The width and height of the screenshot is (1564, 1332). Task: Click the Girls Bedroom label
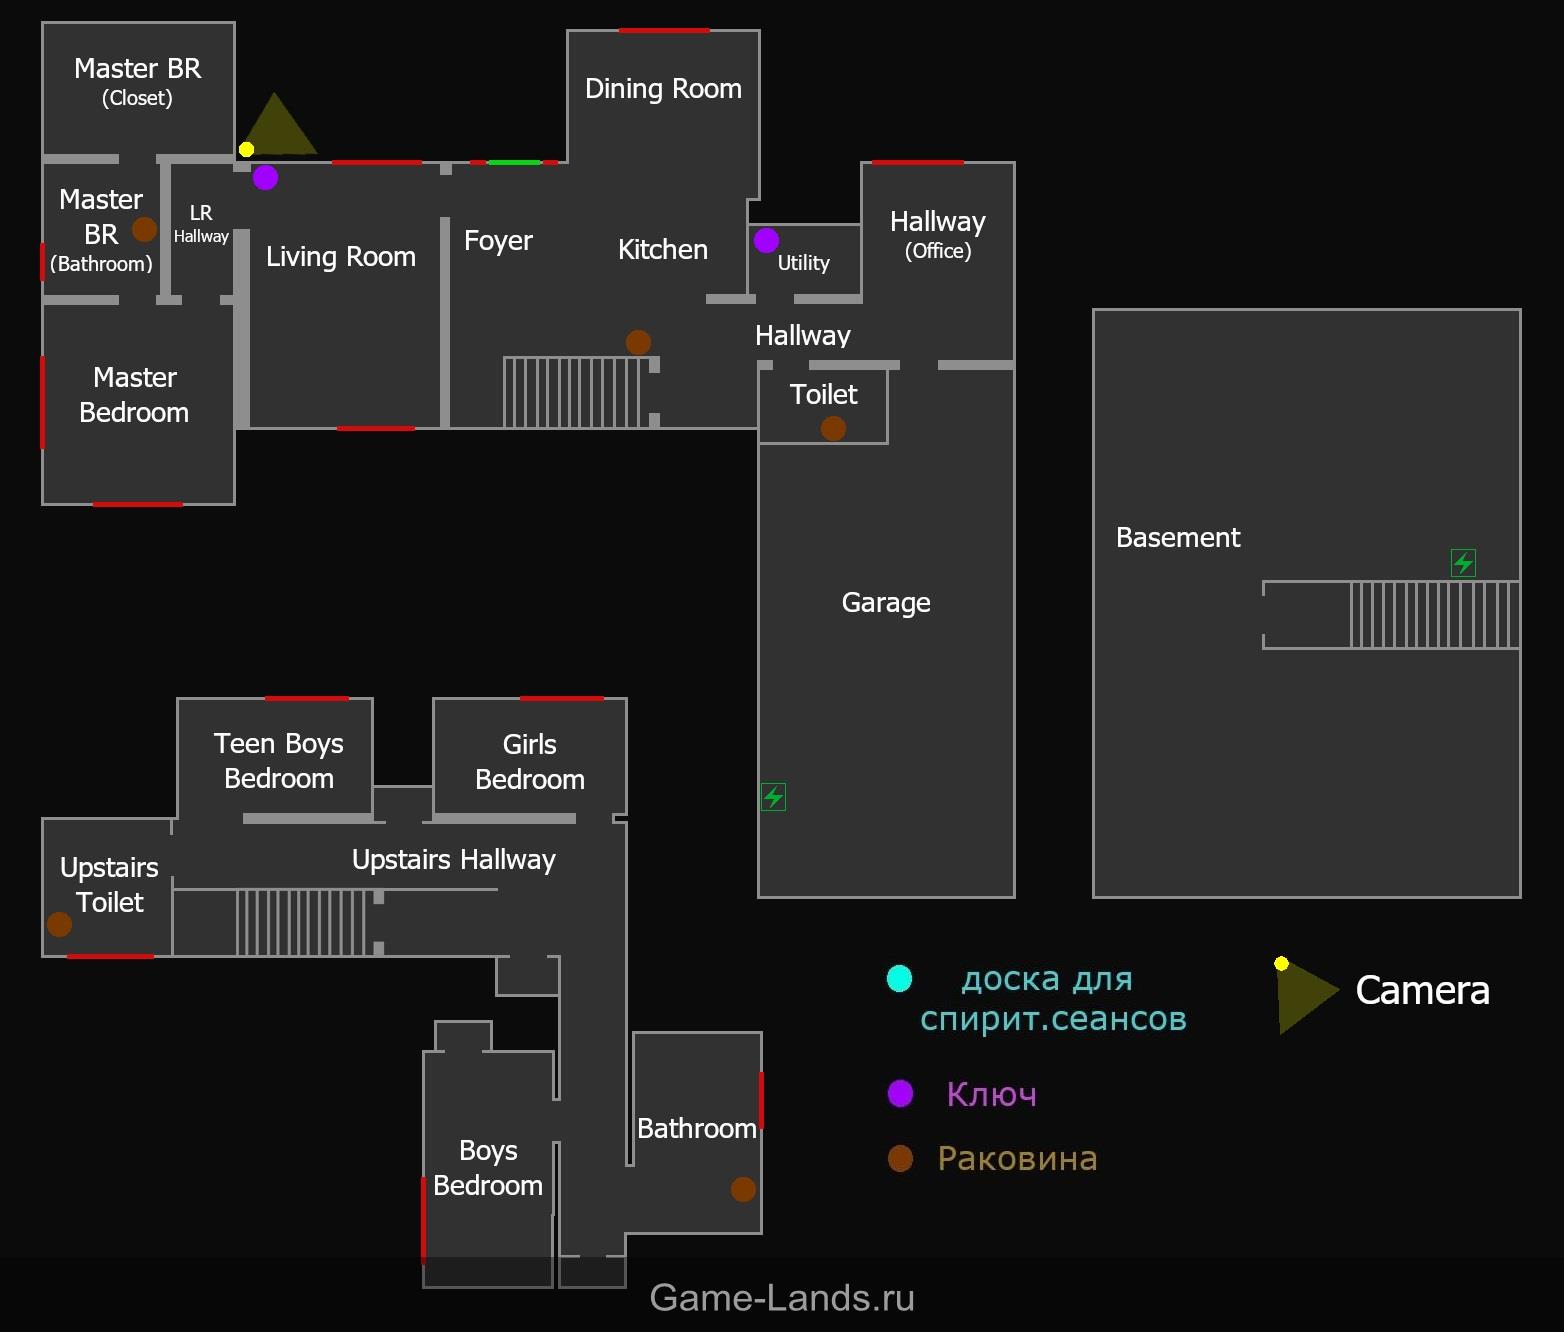point(530,762)
